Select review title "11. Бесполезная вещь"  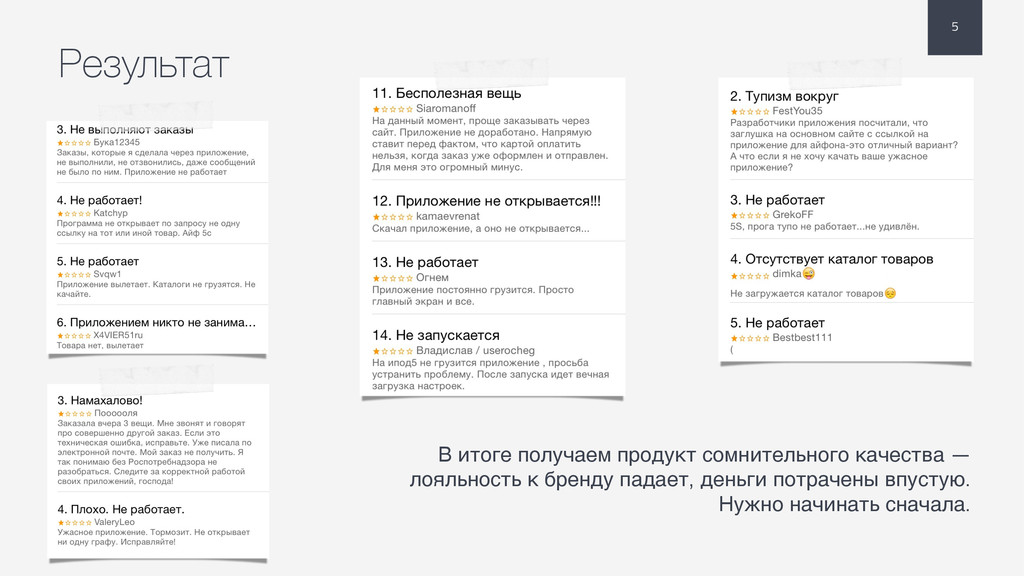coord(447,93)
